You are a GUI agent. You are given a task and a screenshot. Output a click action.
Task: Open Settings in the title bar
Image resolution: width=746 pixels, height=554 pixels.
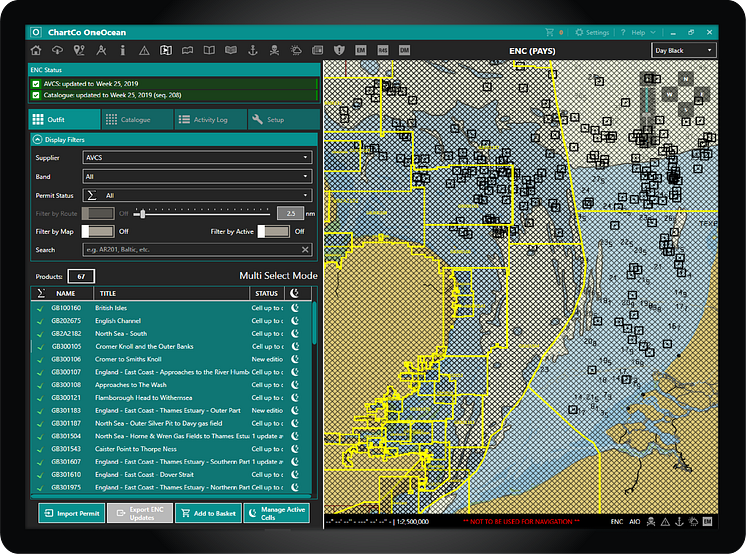(592, 32)
